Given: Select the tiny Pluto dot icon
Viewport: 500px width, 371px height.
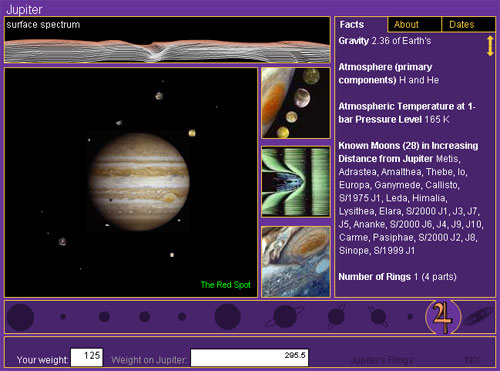Looking at the screenshot, I should [410, 317].
